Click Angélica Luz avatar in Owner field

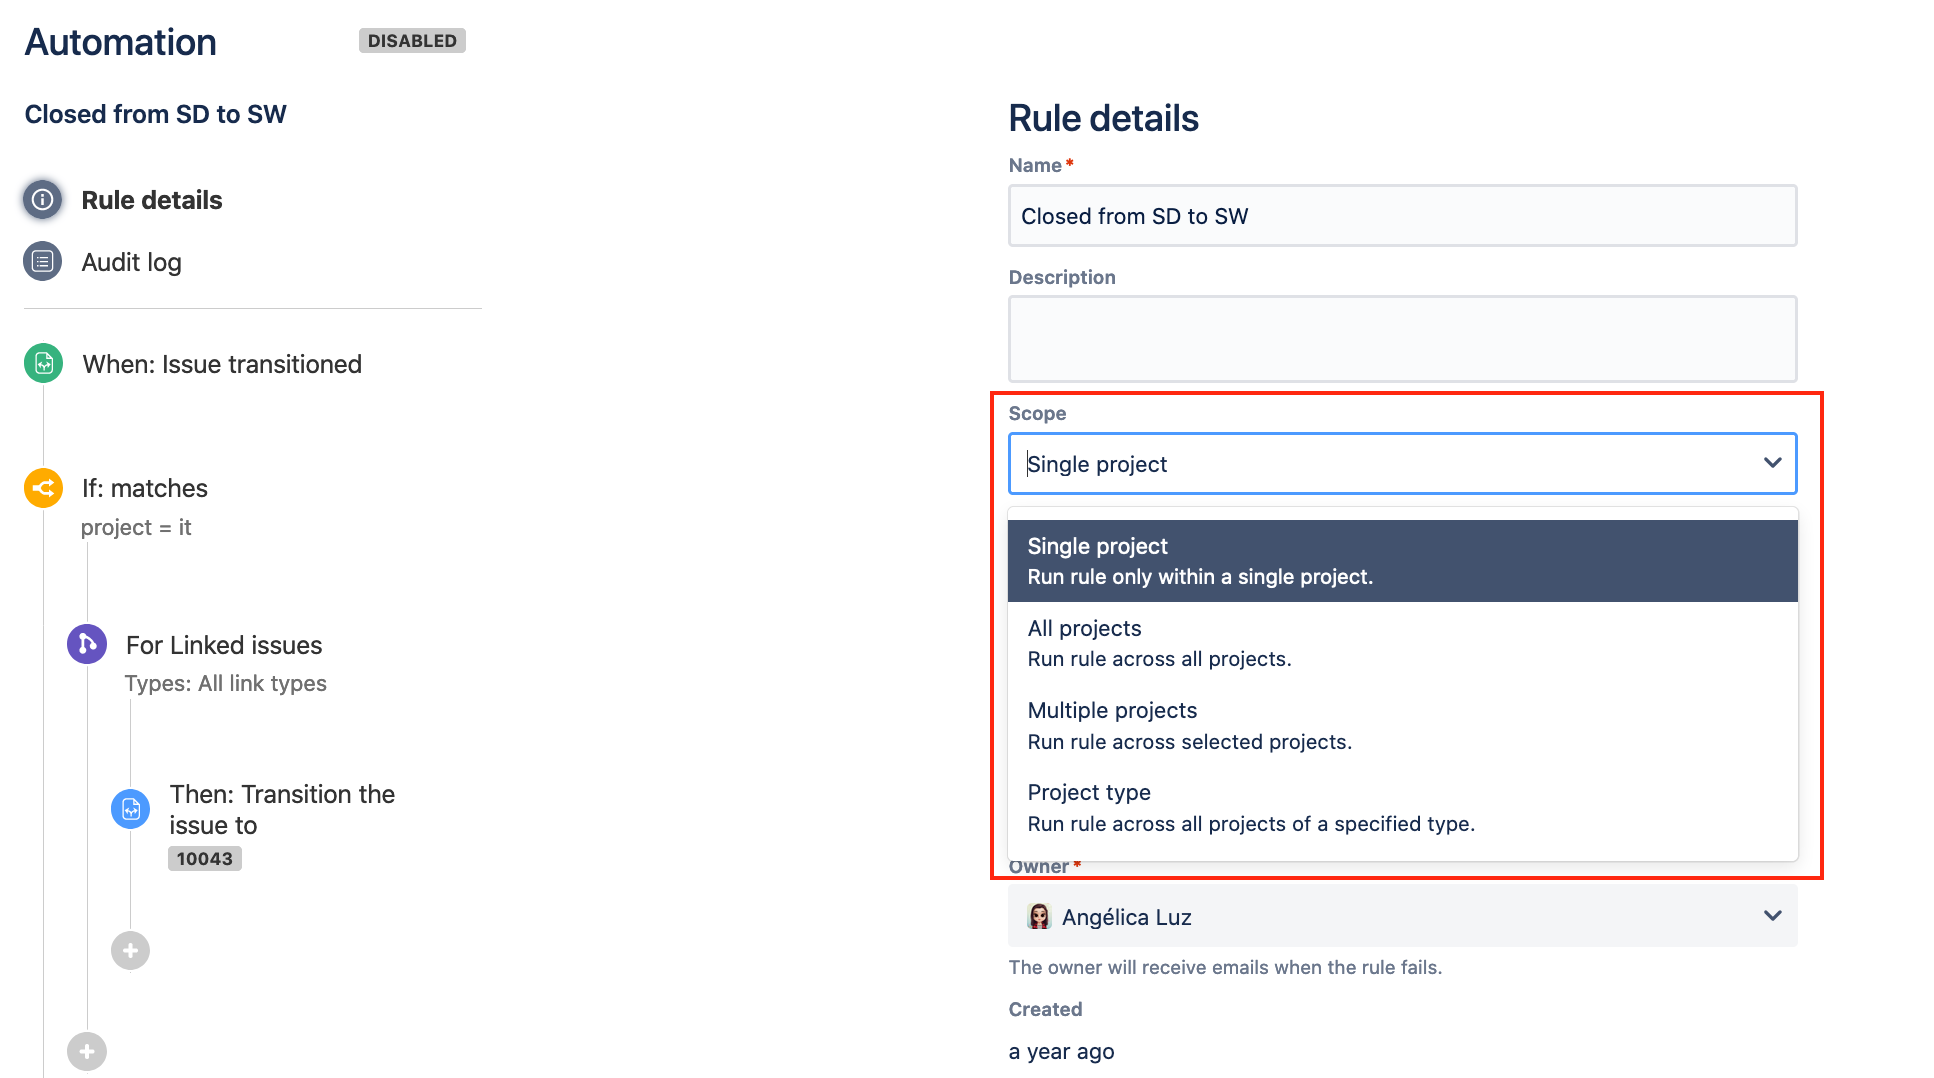1040,916
